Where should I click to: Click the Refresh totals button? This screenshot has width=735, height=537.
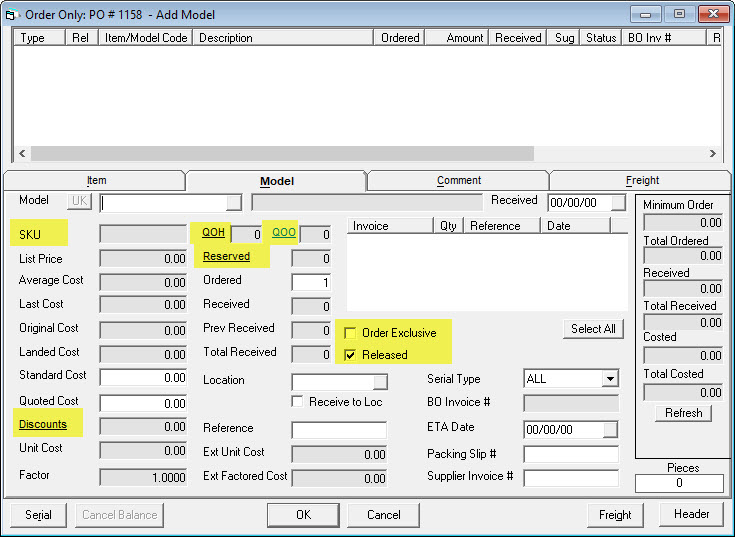click(x=683, y=413)
